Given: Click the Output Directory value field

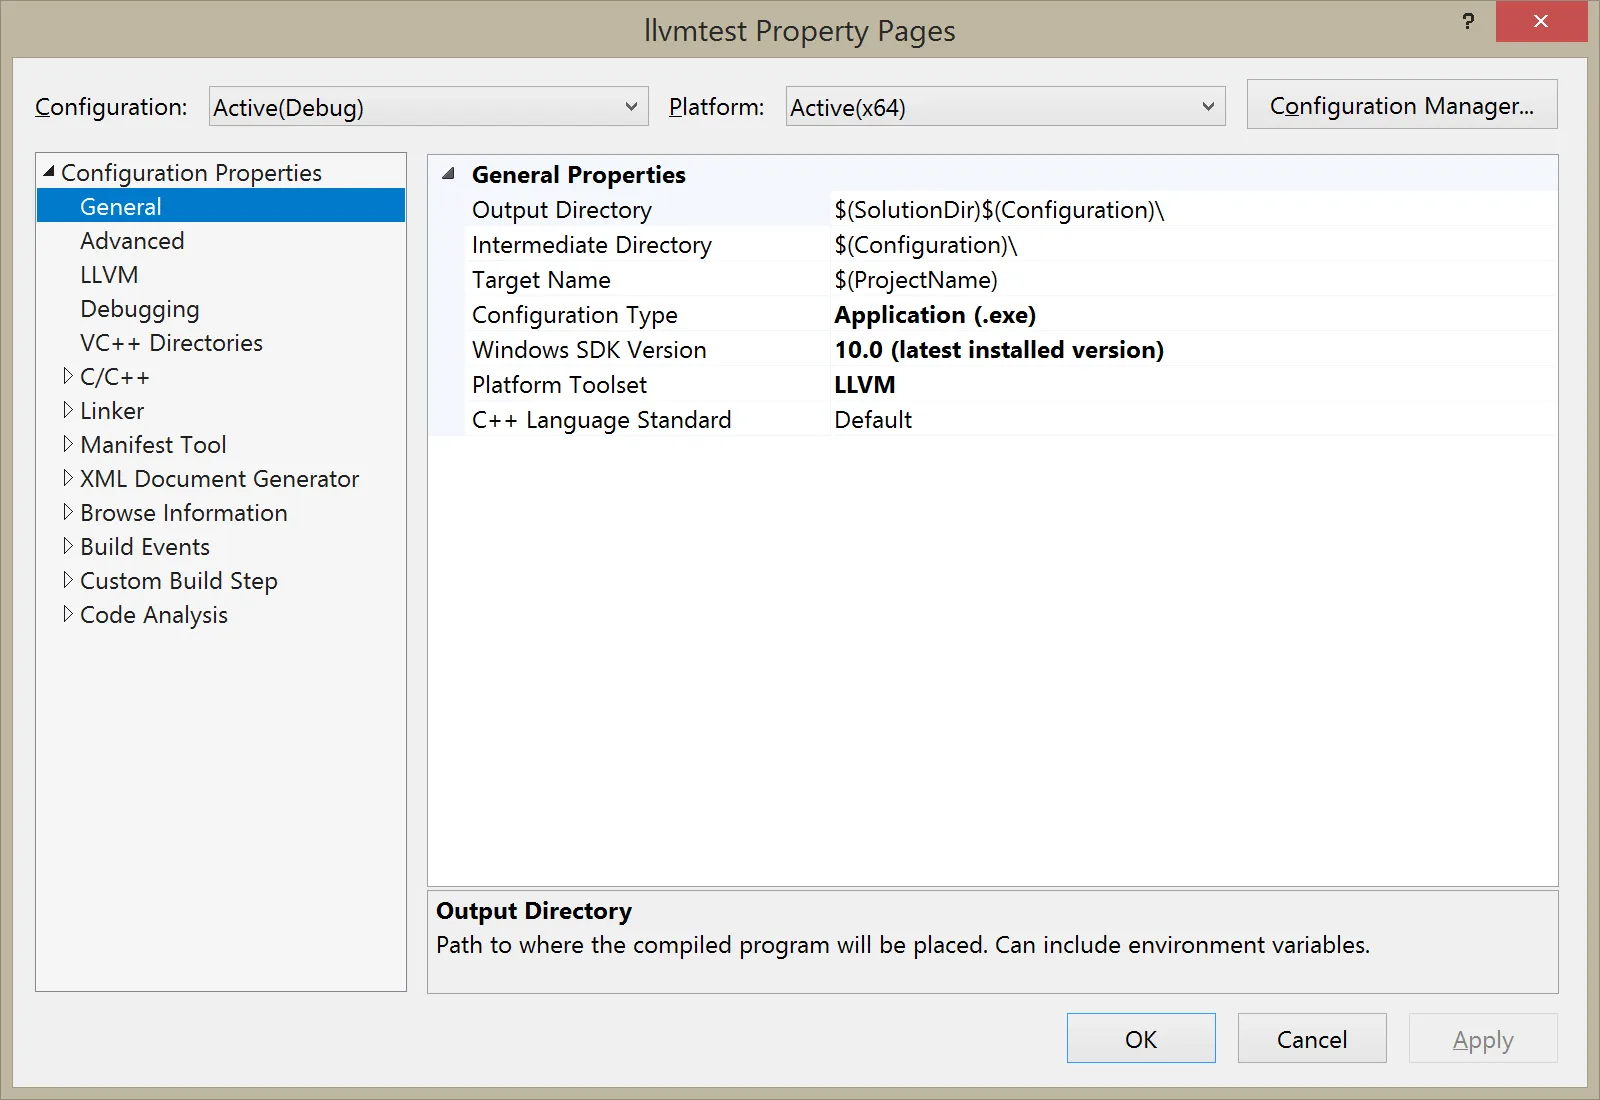Looking at the screenshot, I should click(x=1190, y=210).
